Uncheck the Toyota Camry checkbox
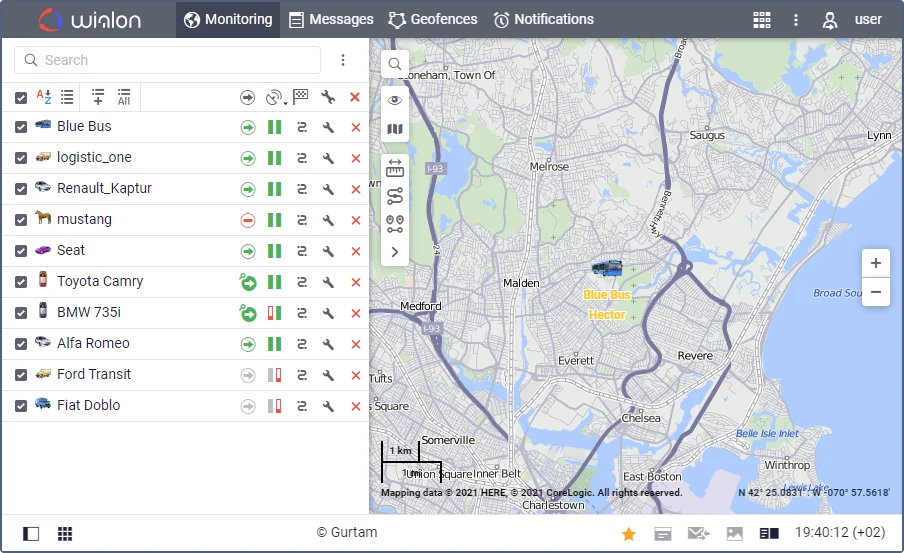The image size is (904, 553). point(21,282)
